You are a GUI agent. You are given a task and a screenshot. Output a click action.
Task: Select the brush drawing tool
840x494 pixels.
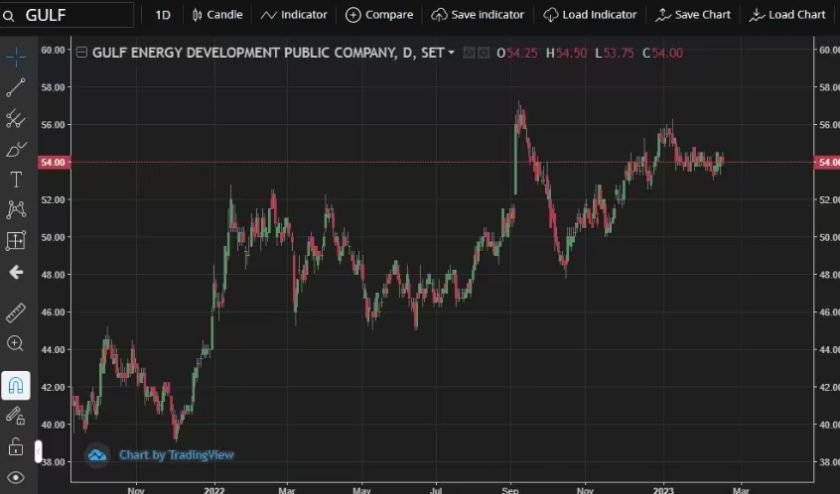[x=16, y=149]
